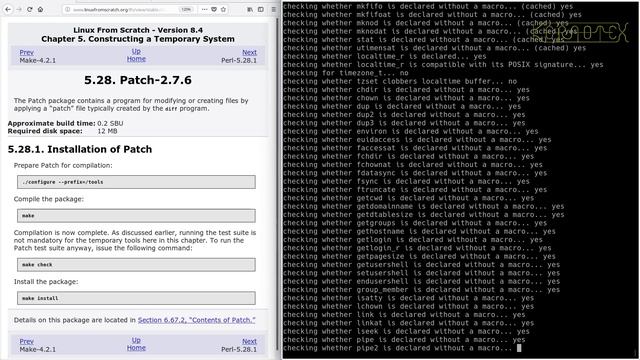The image size is (640, 360).
Task: Click terminal line checking for timezone_t
Action: 346,73
